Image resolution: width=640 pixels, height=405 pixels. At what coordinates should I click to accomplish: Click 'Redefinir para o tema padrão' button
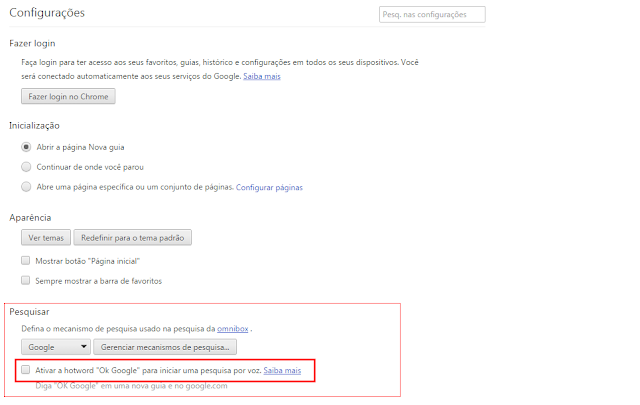coord(132,237)
